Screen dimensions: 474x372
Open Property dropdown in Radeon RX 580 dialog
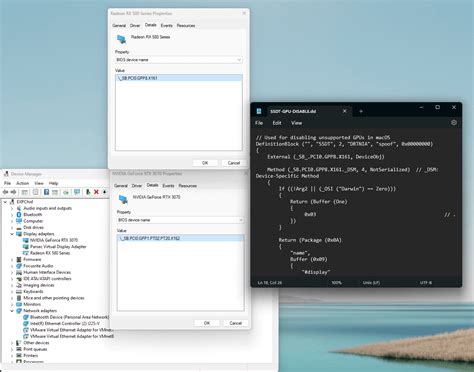[x=178, y=60]
